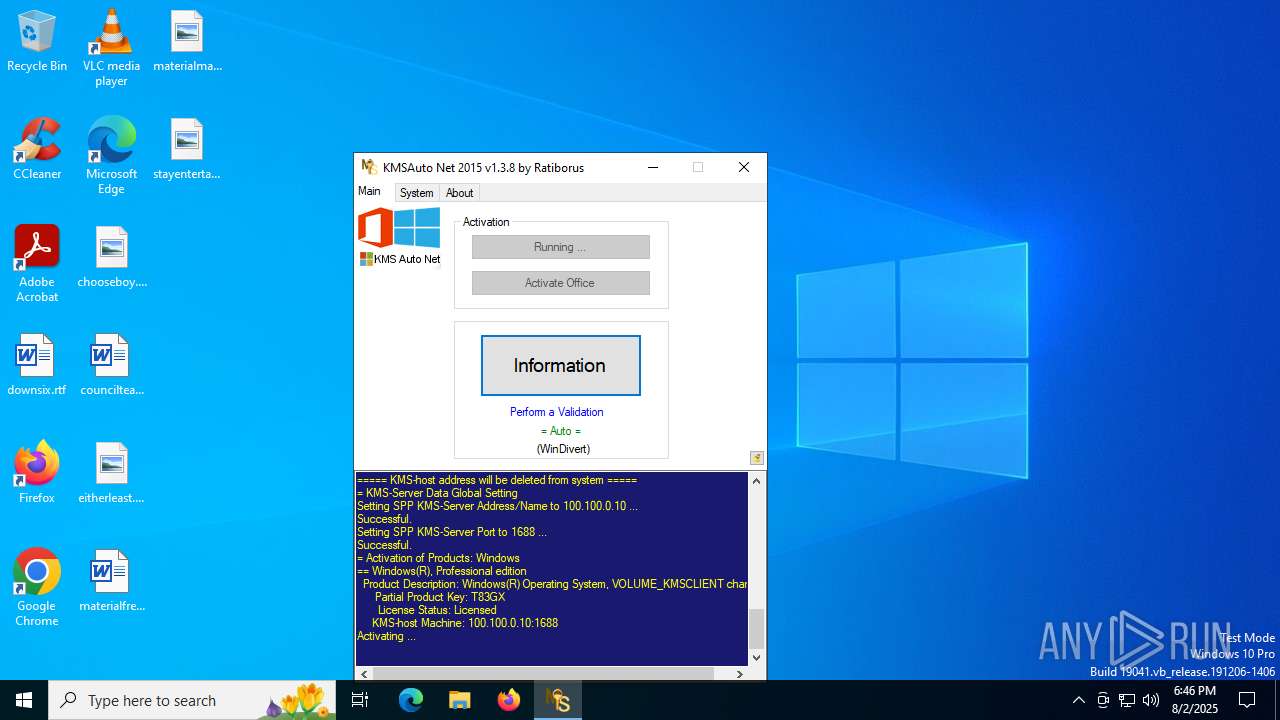
Task: Click the Activate Office button
Action: coord(560,283)
